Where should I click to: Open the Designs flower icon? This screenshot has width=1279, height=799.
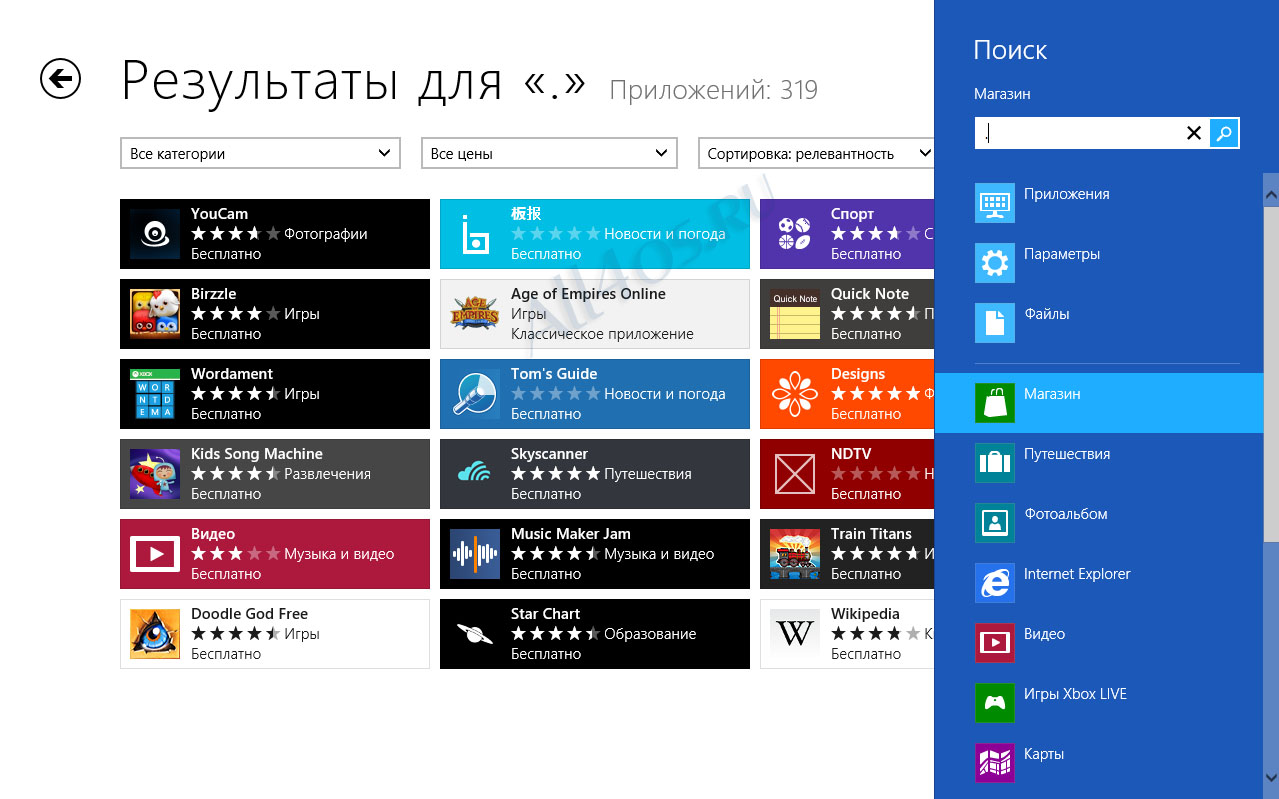click(795, 394)
